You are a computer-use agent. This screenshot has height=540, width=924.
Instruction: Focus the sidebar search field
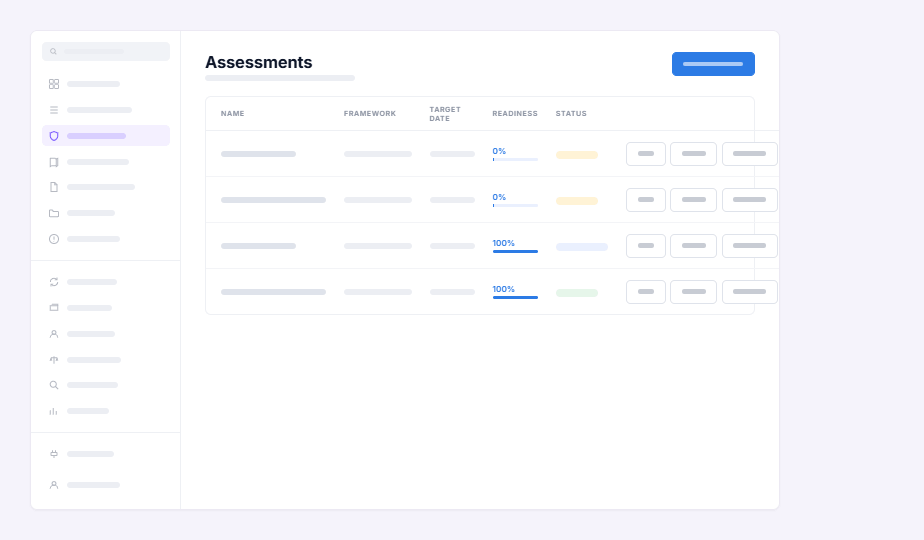point(106,51)
